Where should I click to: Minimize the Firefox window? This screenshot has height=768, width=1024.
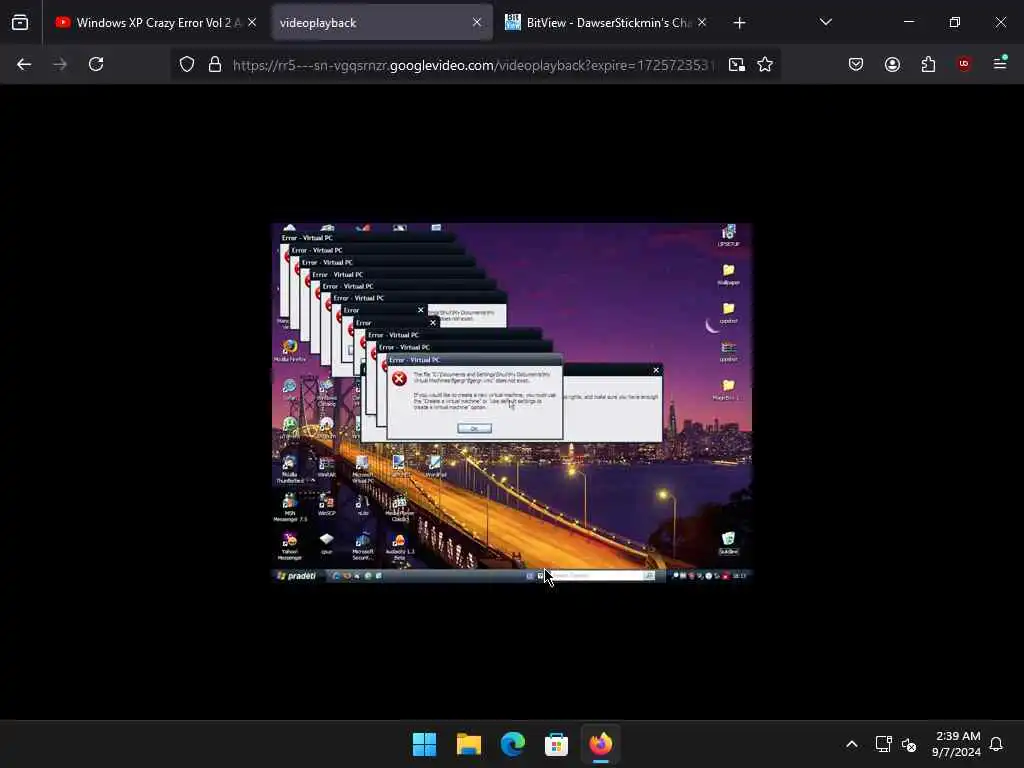tap(908, 22)
